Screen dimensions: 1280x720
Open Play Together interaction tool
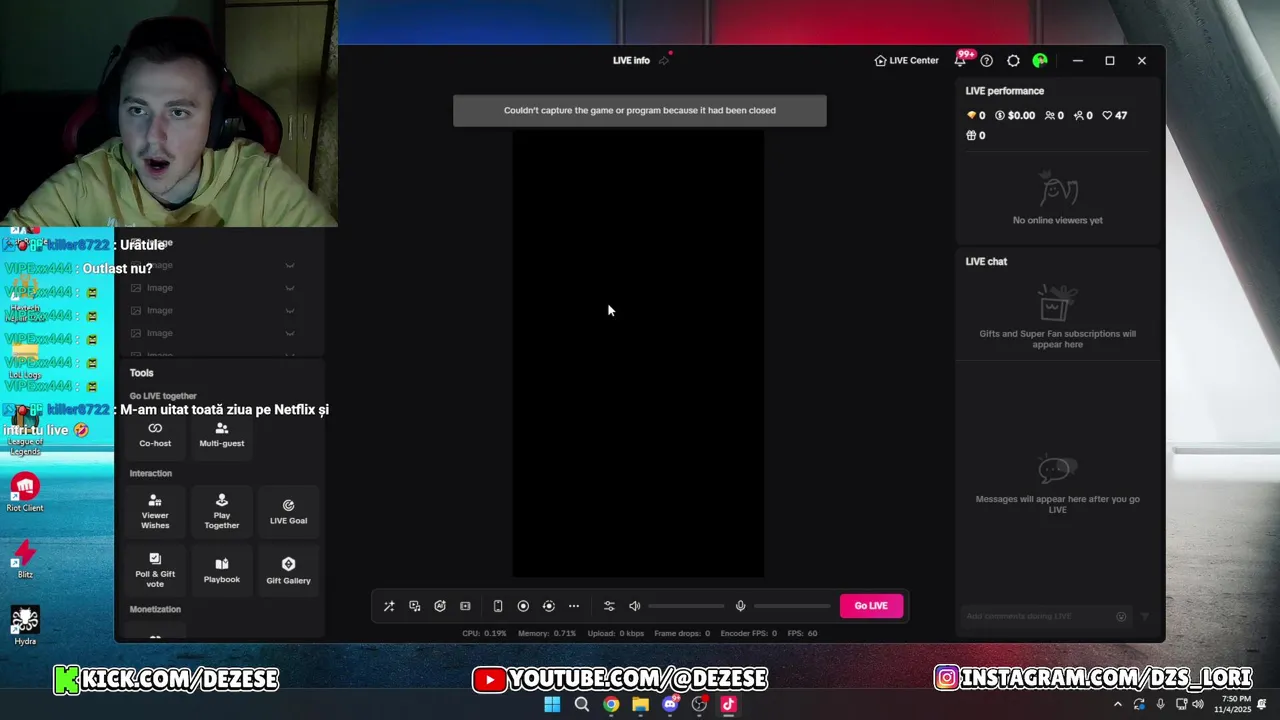click(222, 512)
